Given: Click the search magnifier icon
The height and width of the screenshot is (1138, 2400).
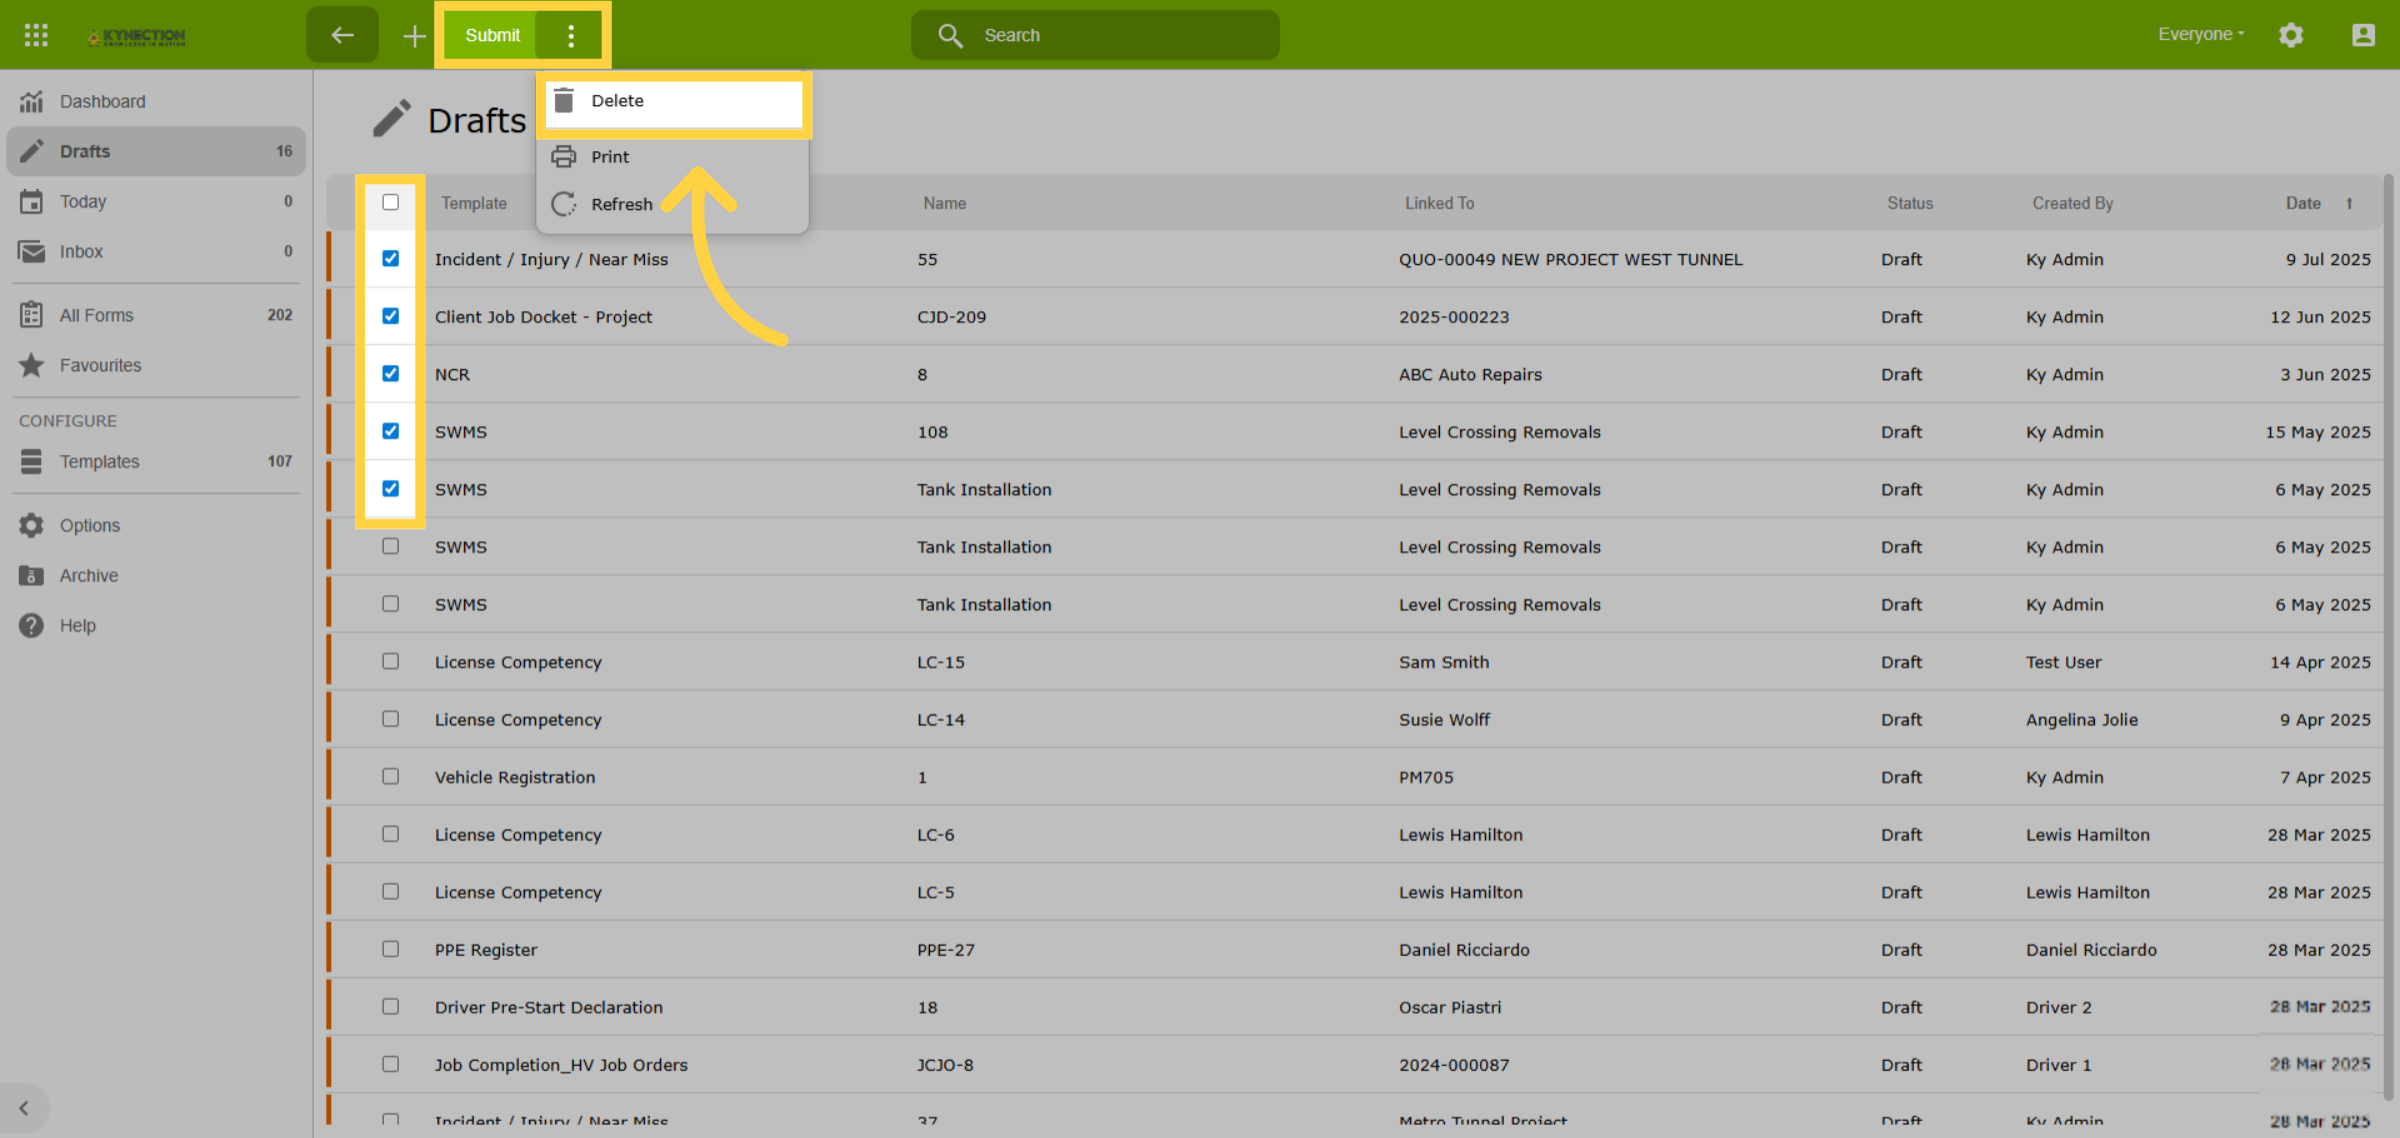Looking at the screenshot, I should [x=950, y=35].
